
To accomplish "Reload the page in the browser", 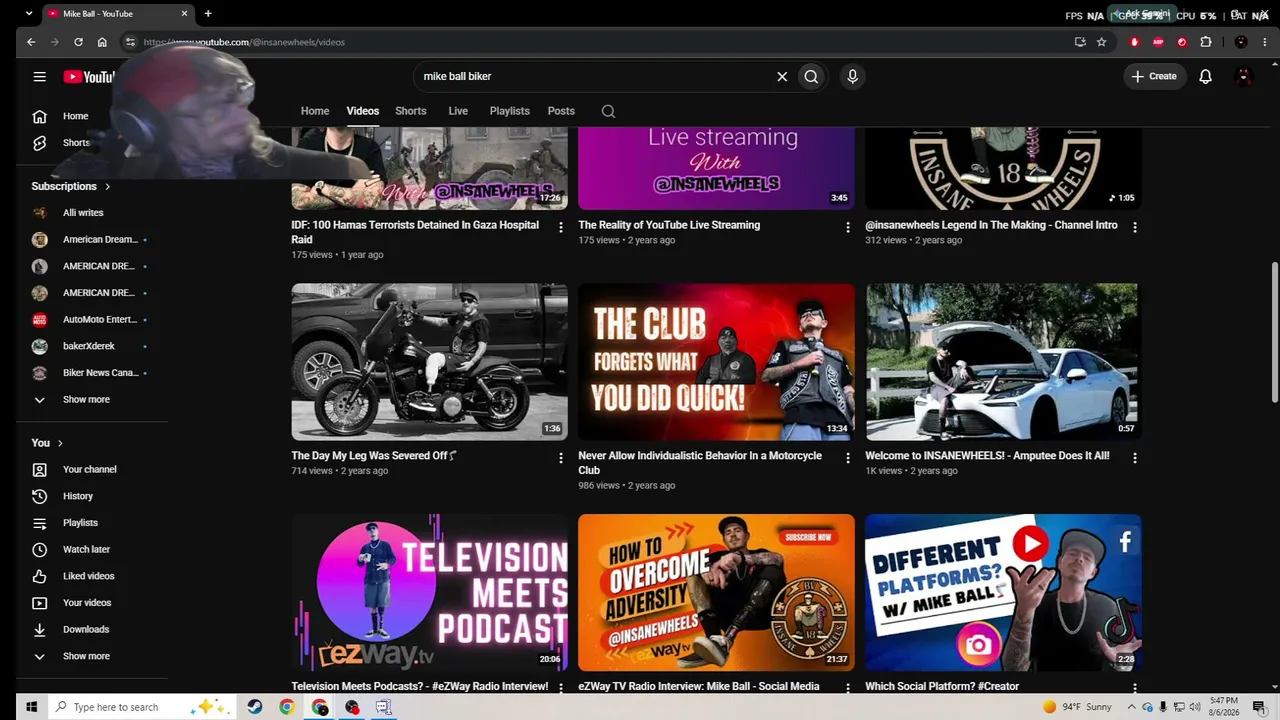I will click(x=78, y=42).
